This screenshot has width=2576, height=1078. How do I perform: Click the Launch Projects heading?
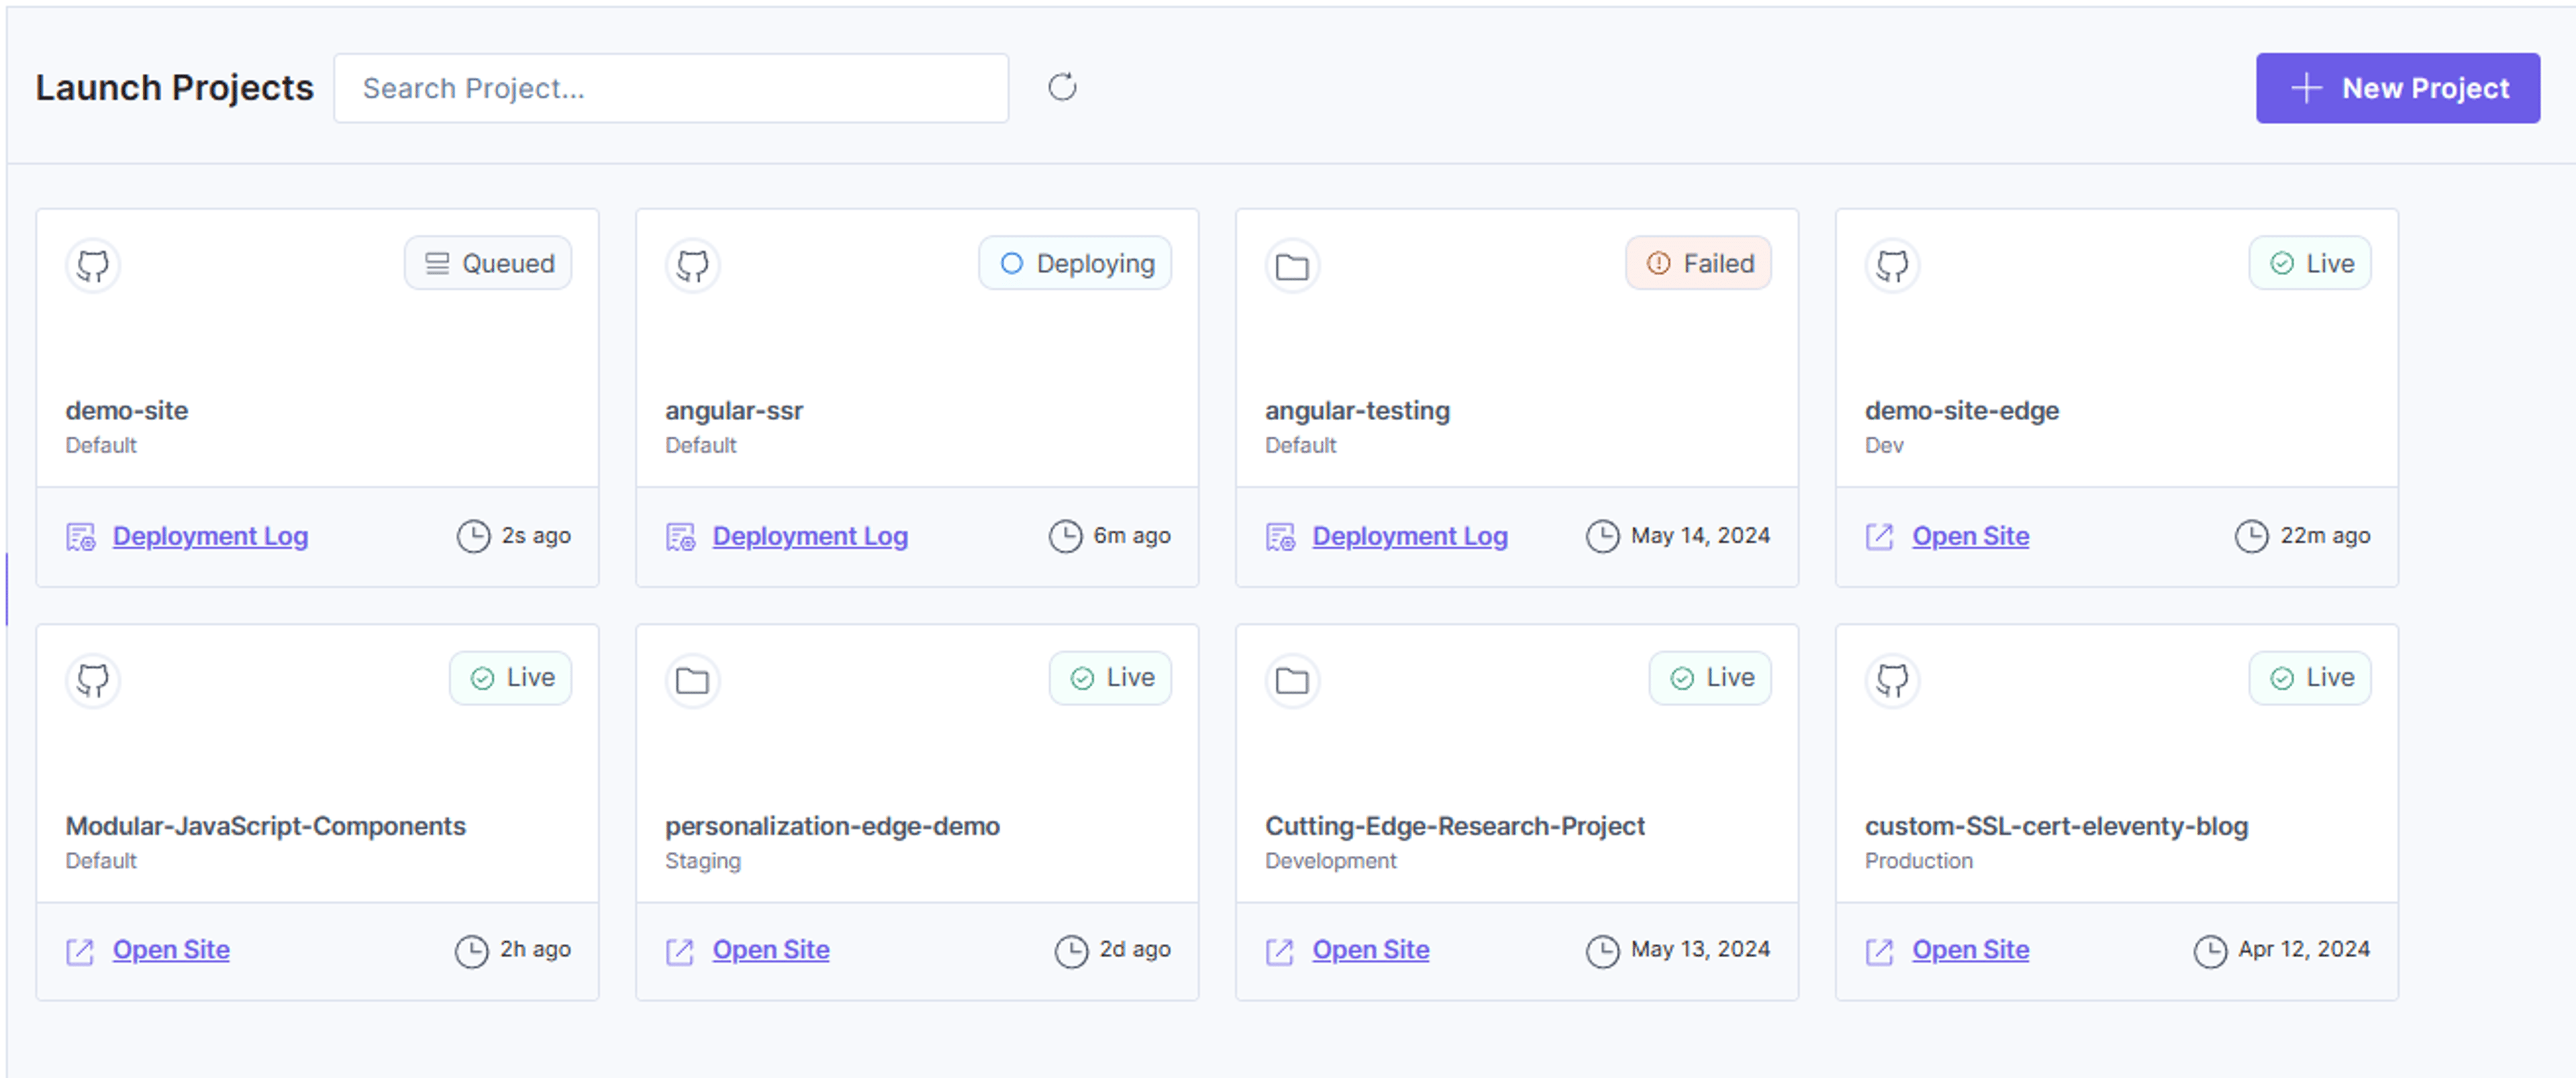(x=175, y=88)
